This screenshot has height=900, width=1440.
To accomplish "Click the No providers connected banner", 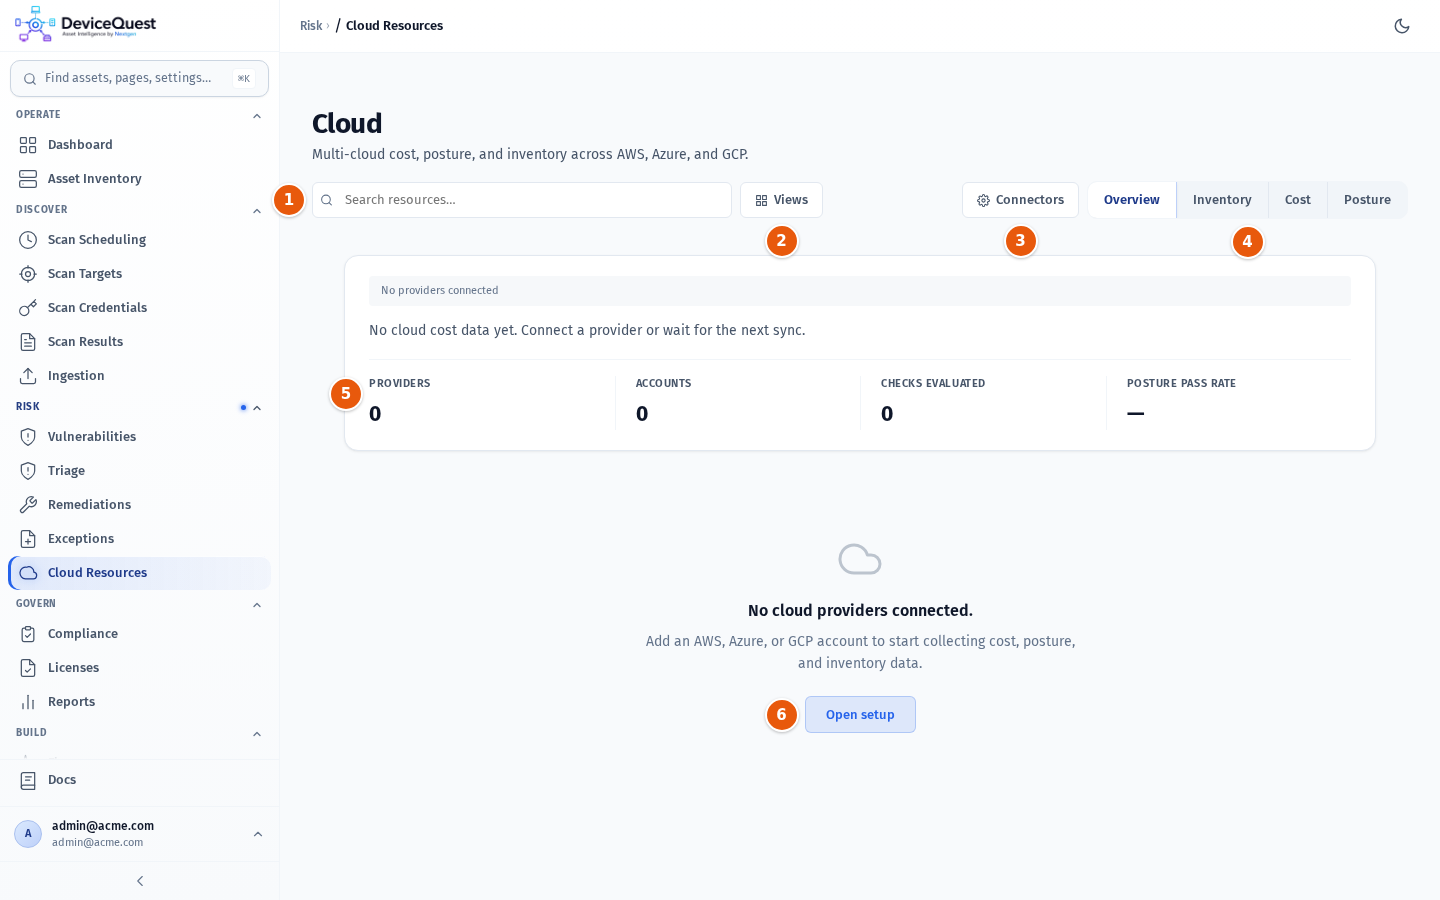I will tap(860, 291).
